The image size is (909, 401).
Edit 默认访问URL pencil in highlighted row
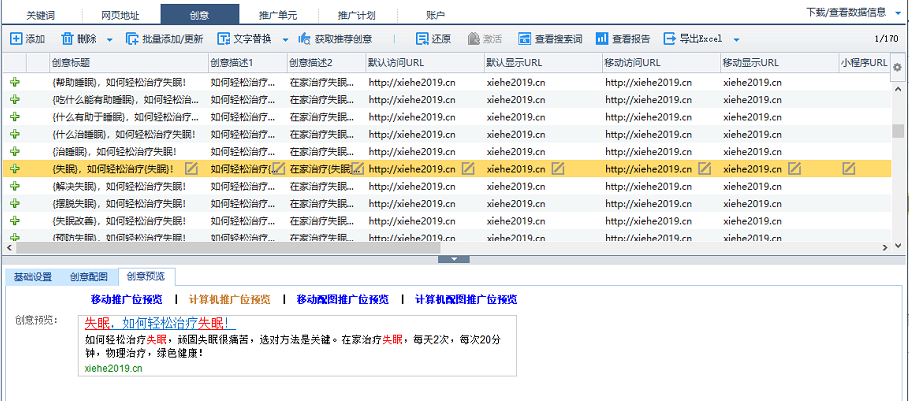pos(468,169)
